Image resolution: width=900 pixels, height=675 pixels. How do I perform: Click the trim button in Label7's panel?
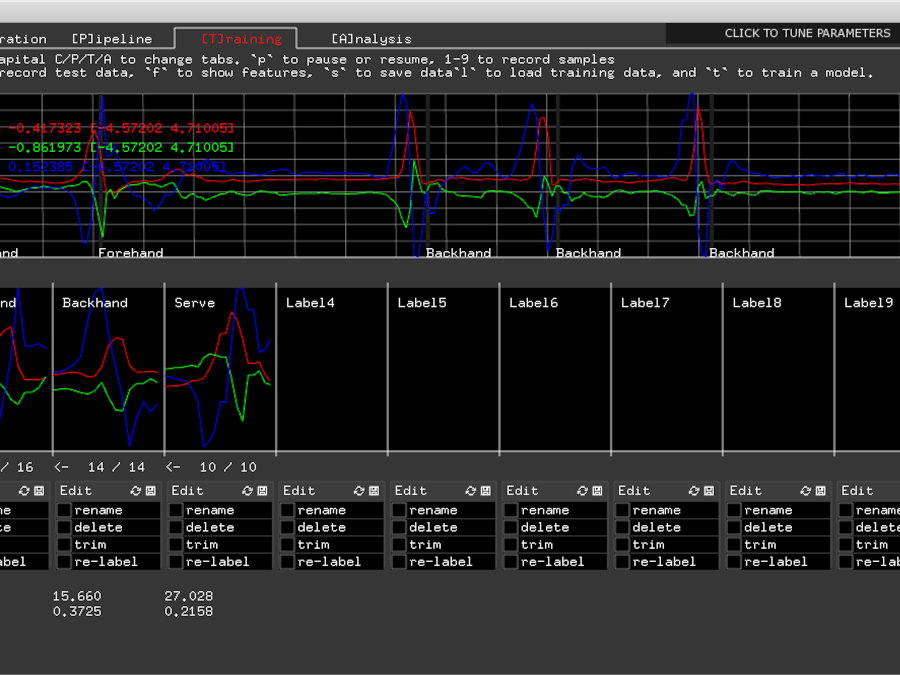(650, 544)
